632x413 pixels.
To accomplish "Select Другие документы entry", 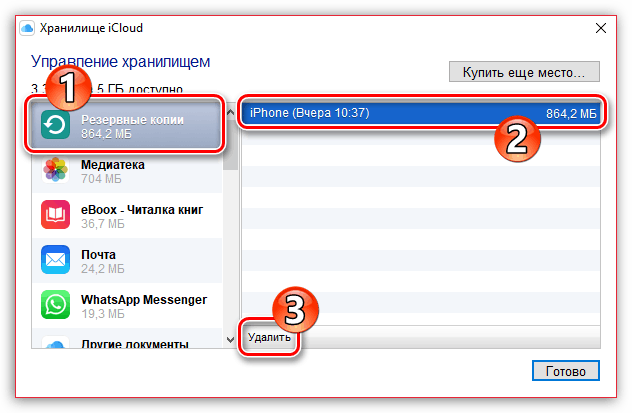I will 127,339.
